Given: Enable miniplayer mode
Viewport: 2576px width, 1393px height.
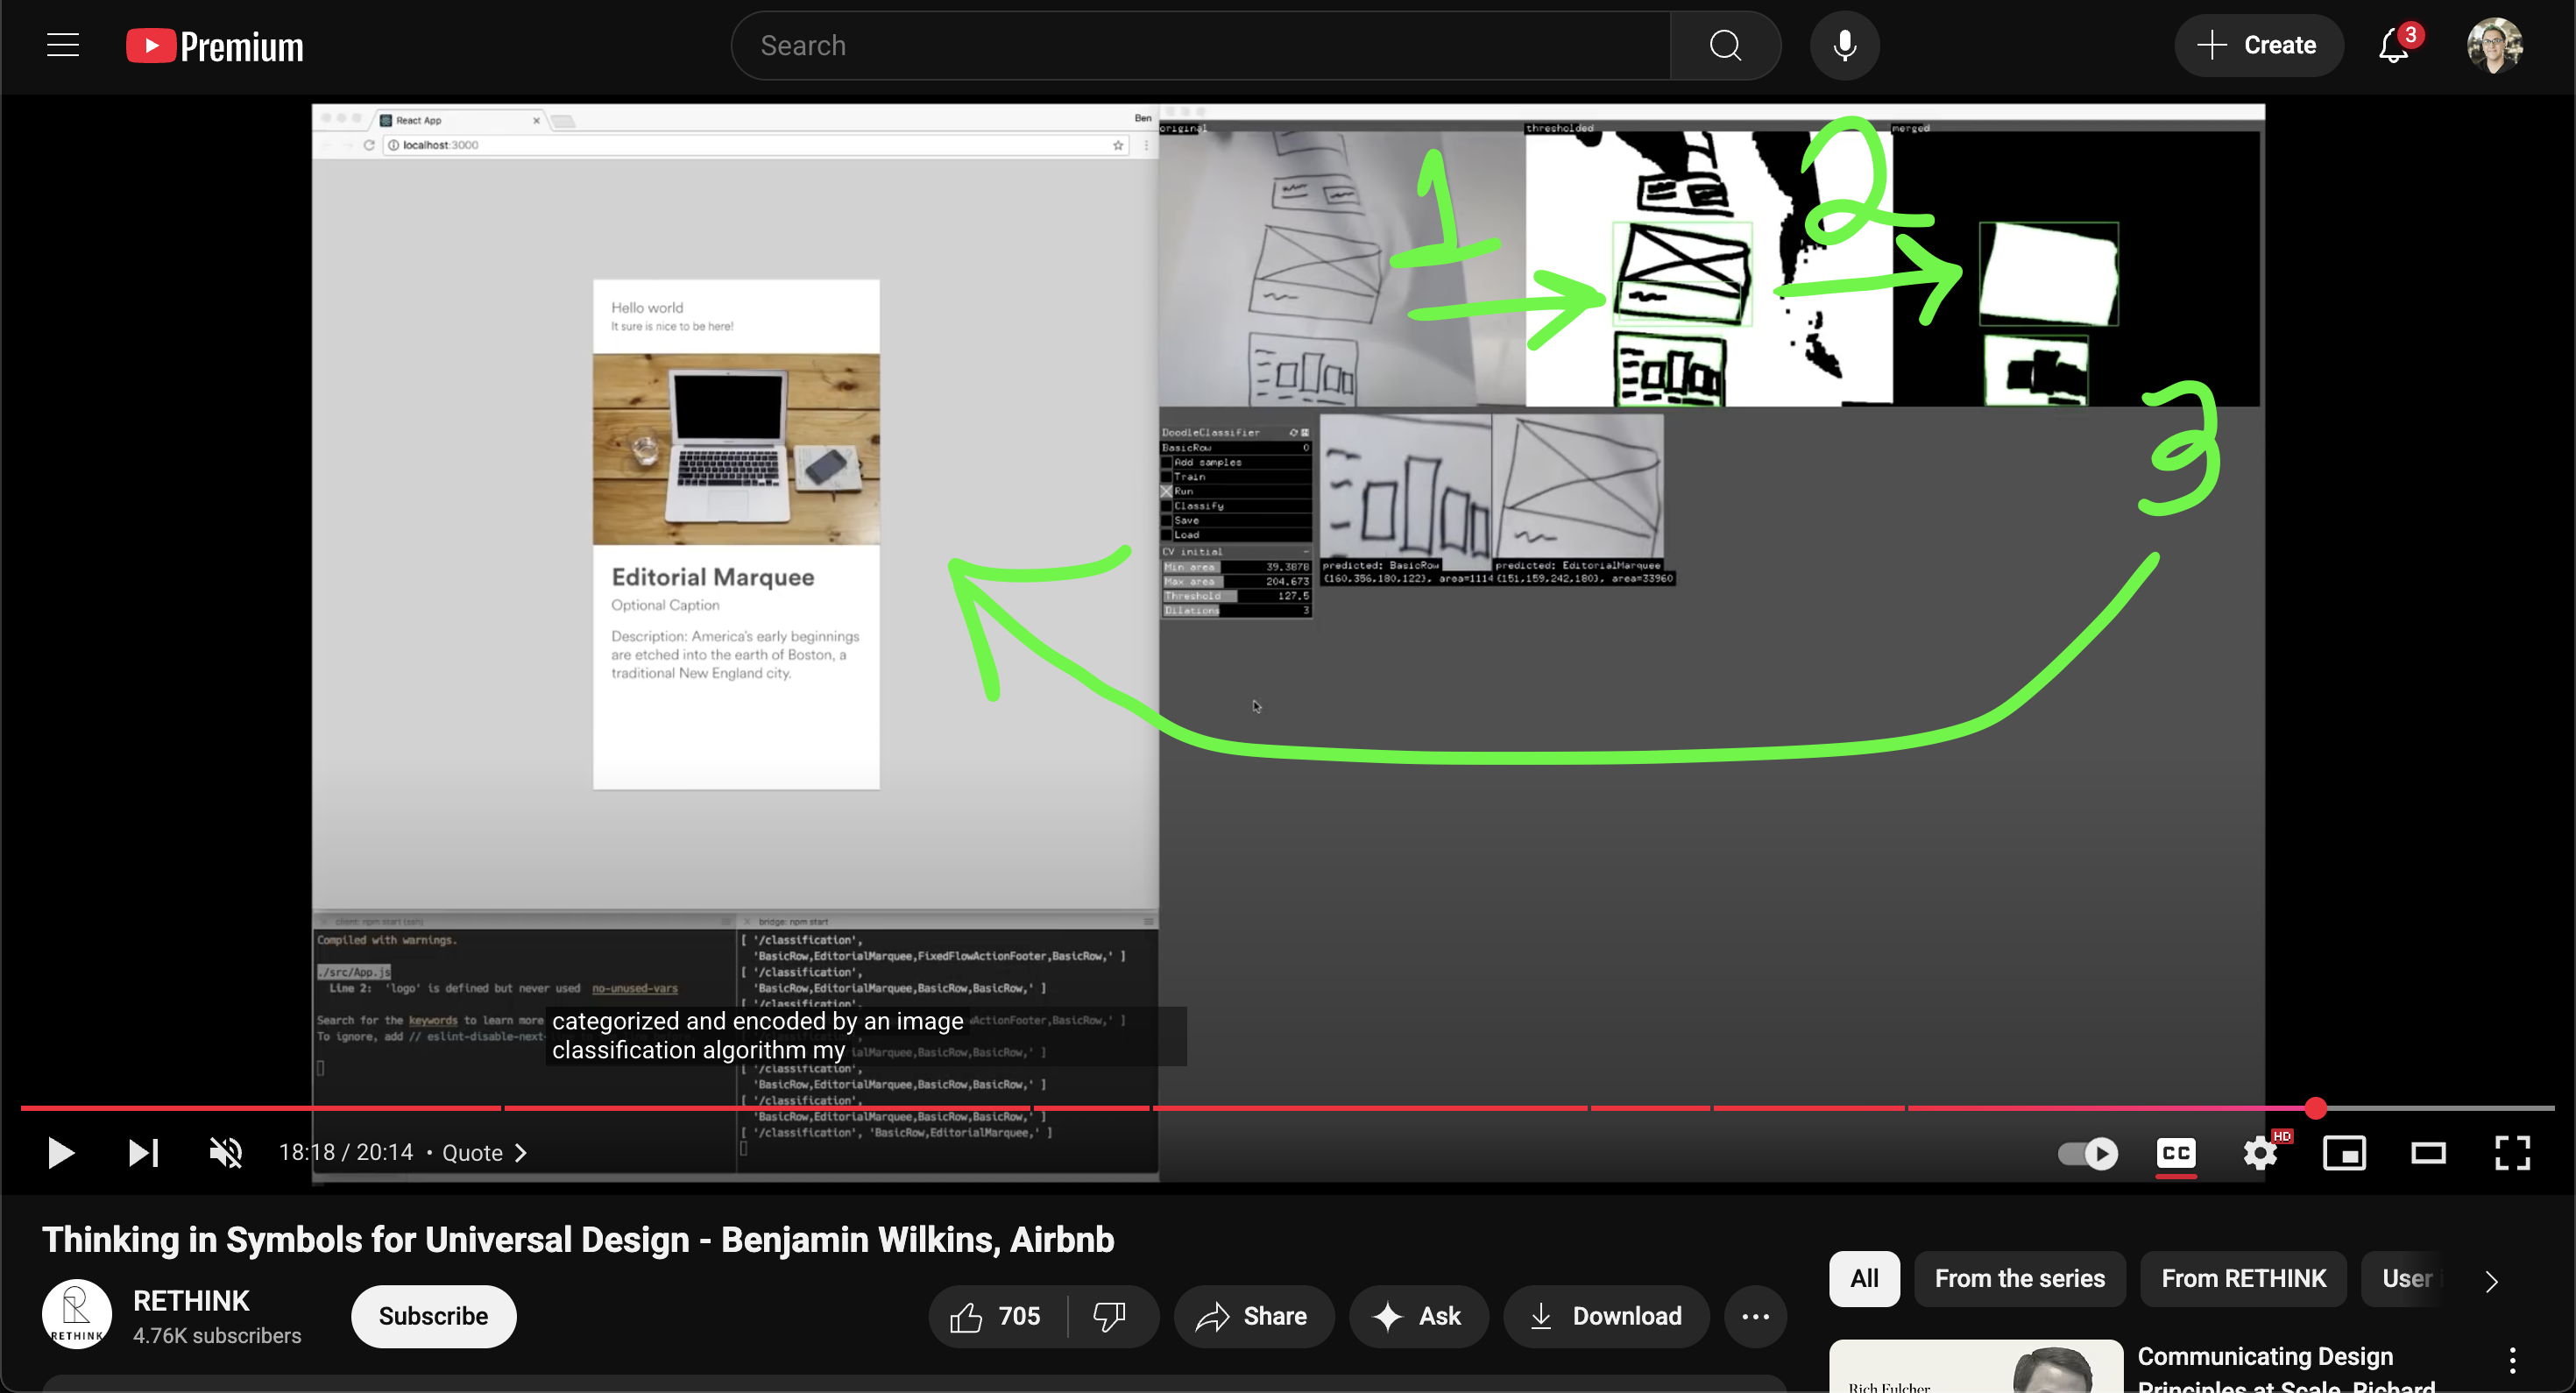Looking at the screenshot, I should click(x=2344, y=1153).
